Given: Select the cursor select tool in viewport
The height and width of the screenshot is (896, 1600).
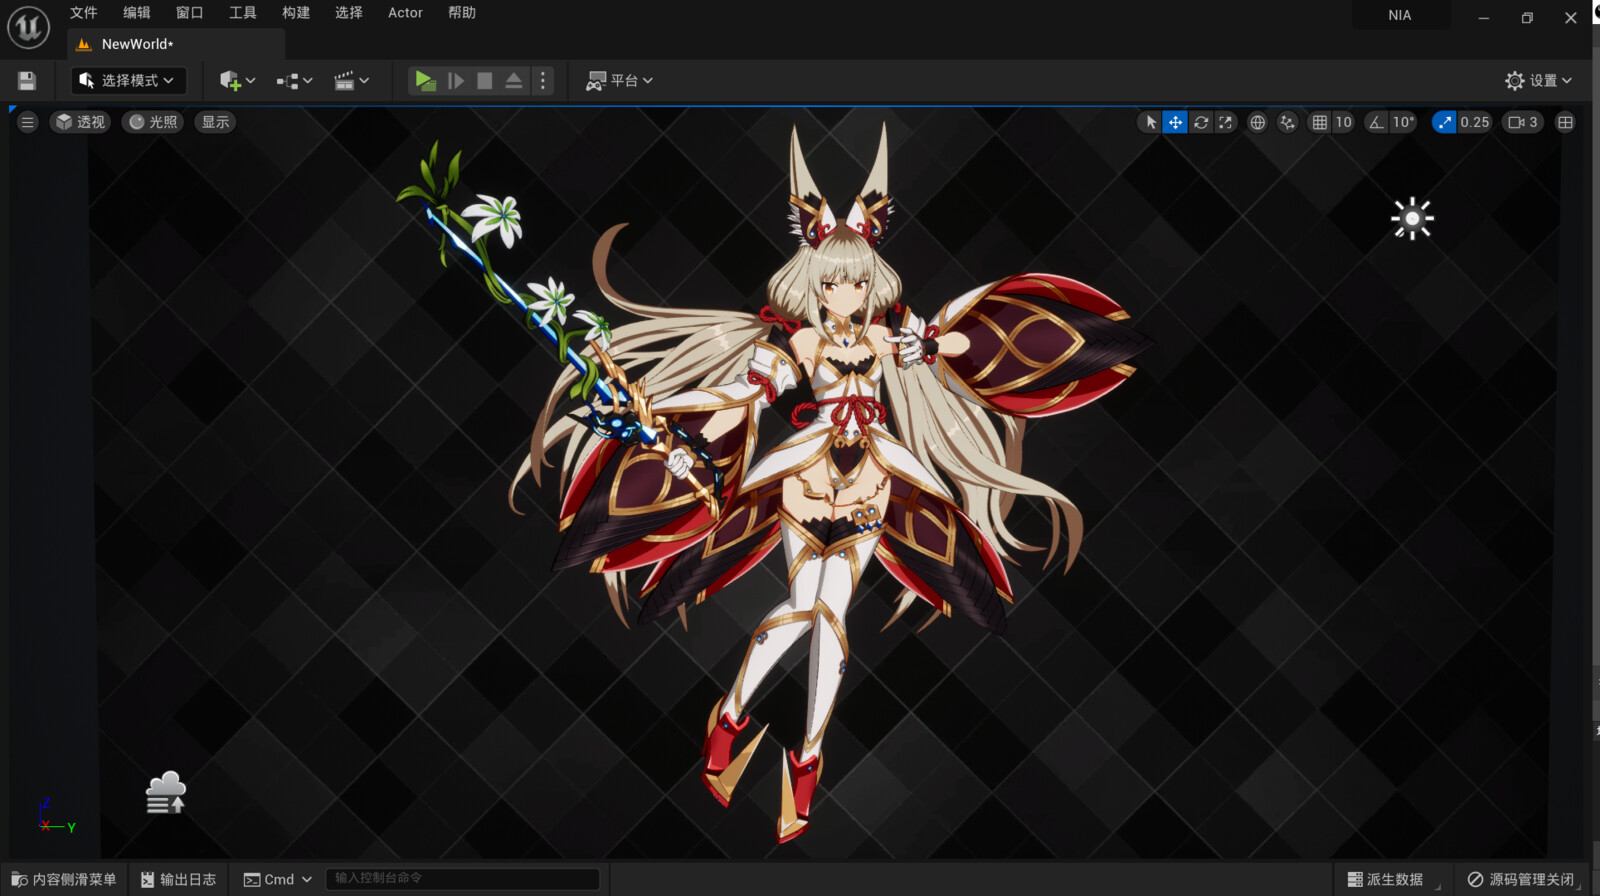Looking at the screenshot, I should (x=1151, y=122).
